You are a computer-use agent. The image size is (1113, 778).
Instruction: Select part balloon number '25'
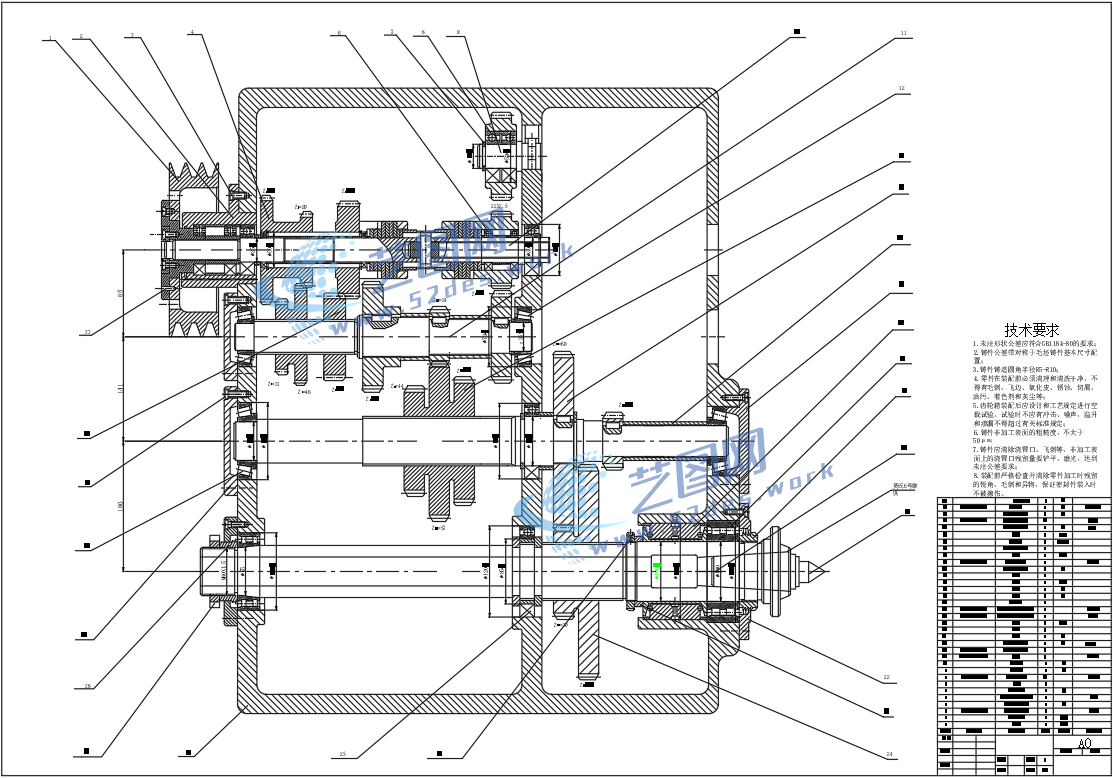point(342,755)
